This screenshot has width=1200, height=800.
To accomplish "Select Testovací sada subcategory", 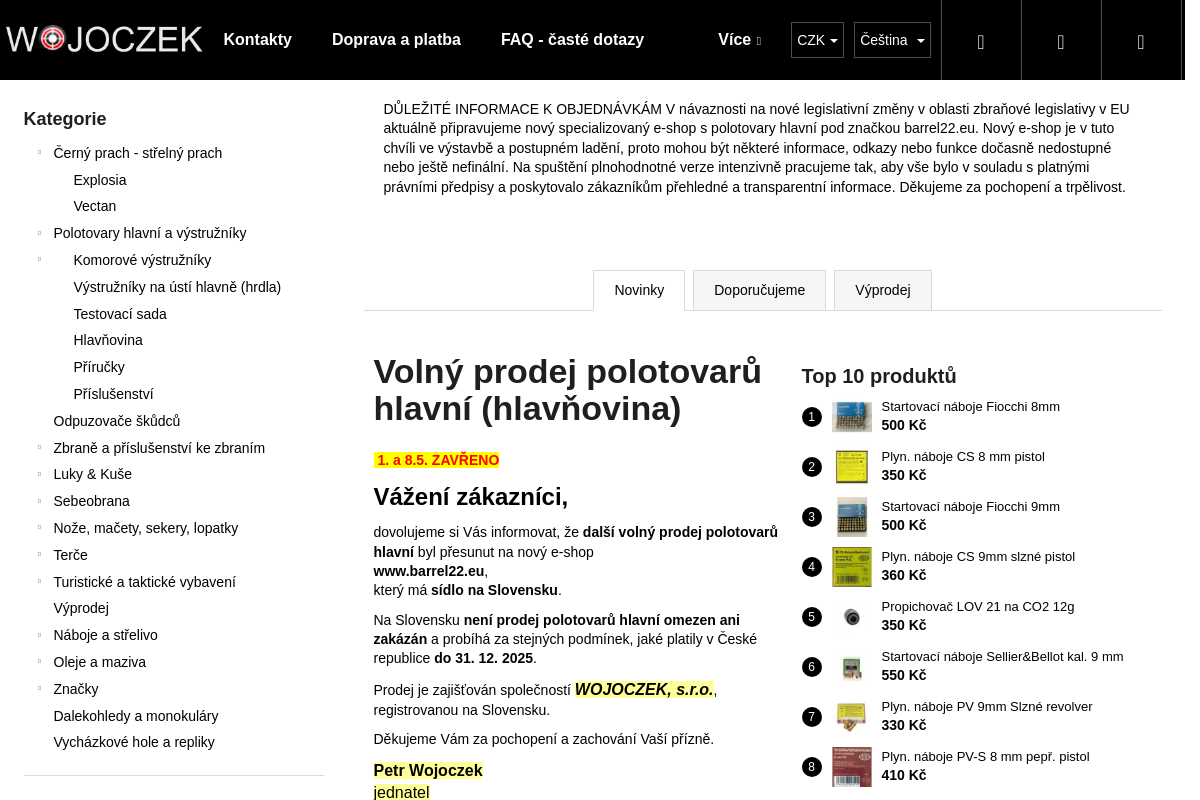I will pyautogui.click(x=120, y=314).
